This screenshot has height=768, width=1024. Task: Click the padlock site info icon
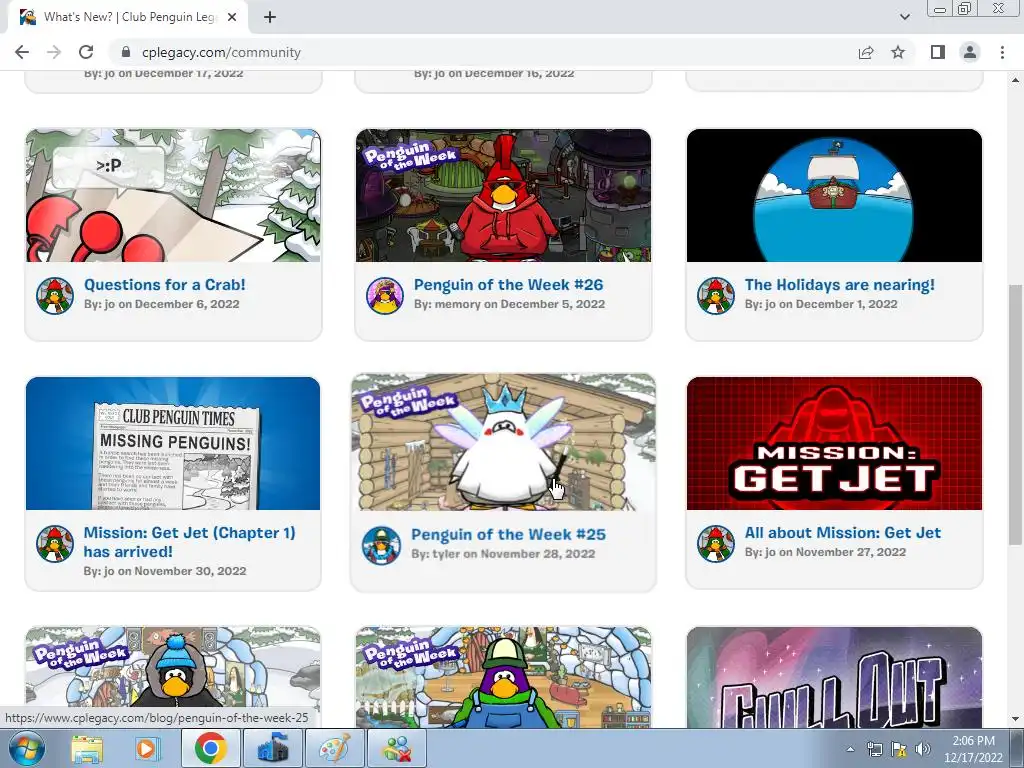click(x=126, y=52)
